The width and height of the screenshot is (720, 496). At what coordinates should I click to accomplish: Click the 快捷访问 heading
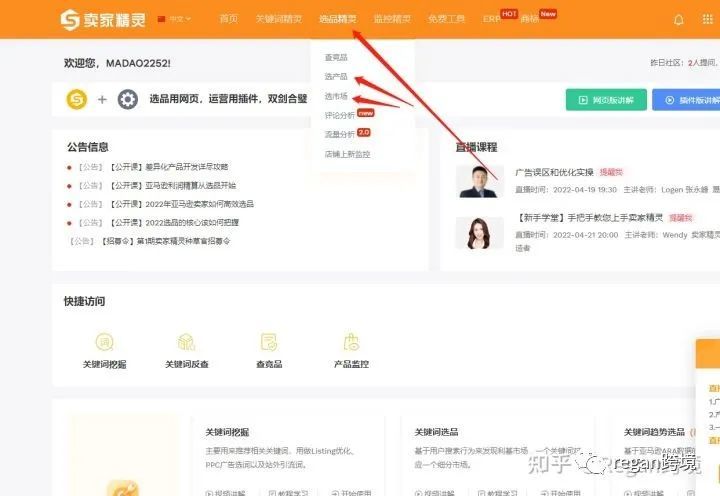84,301
